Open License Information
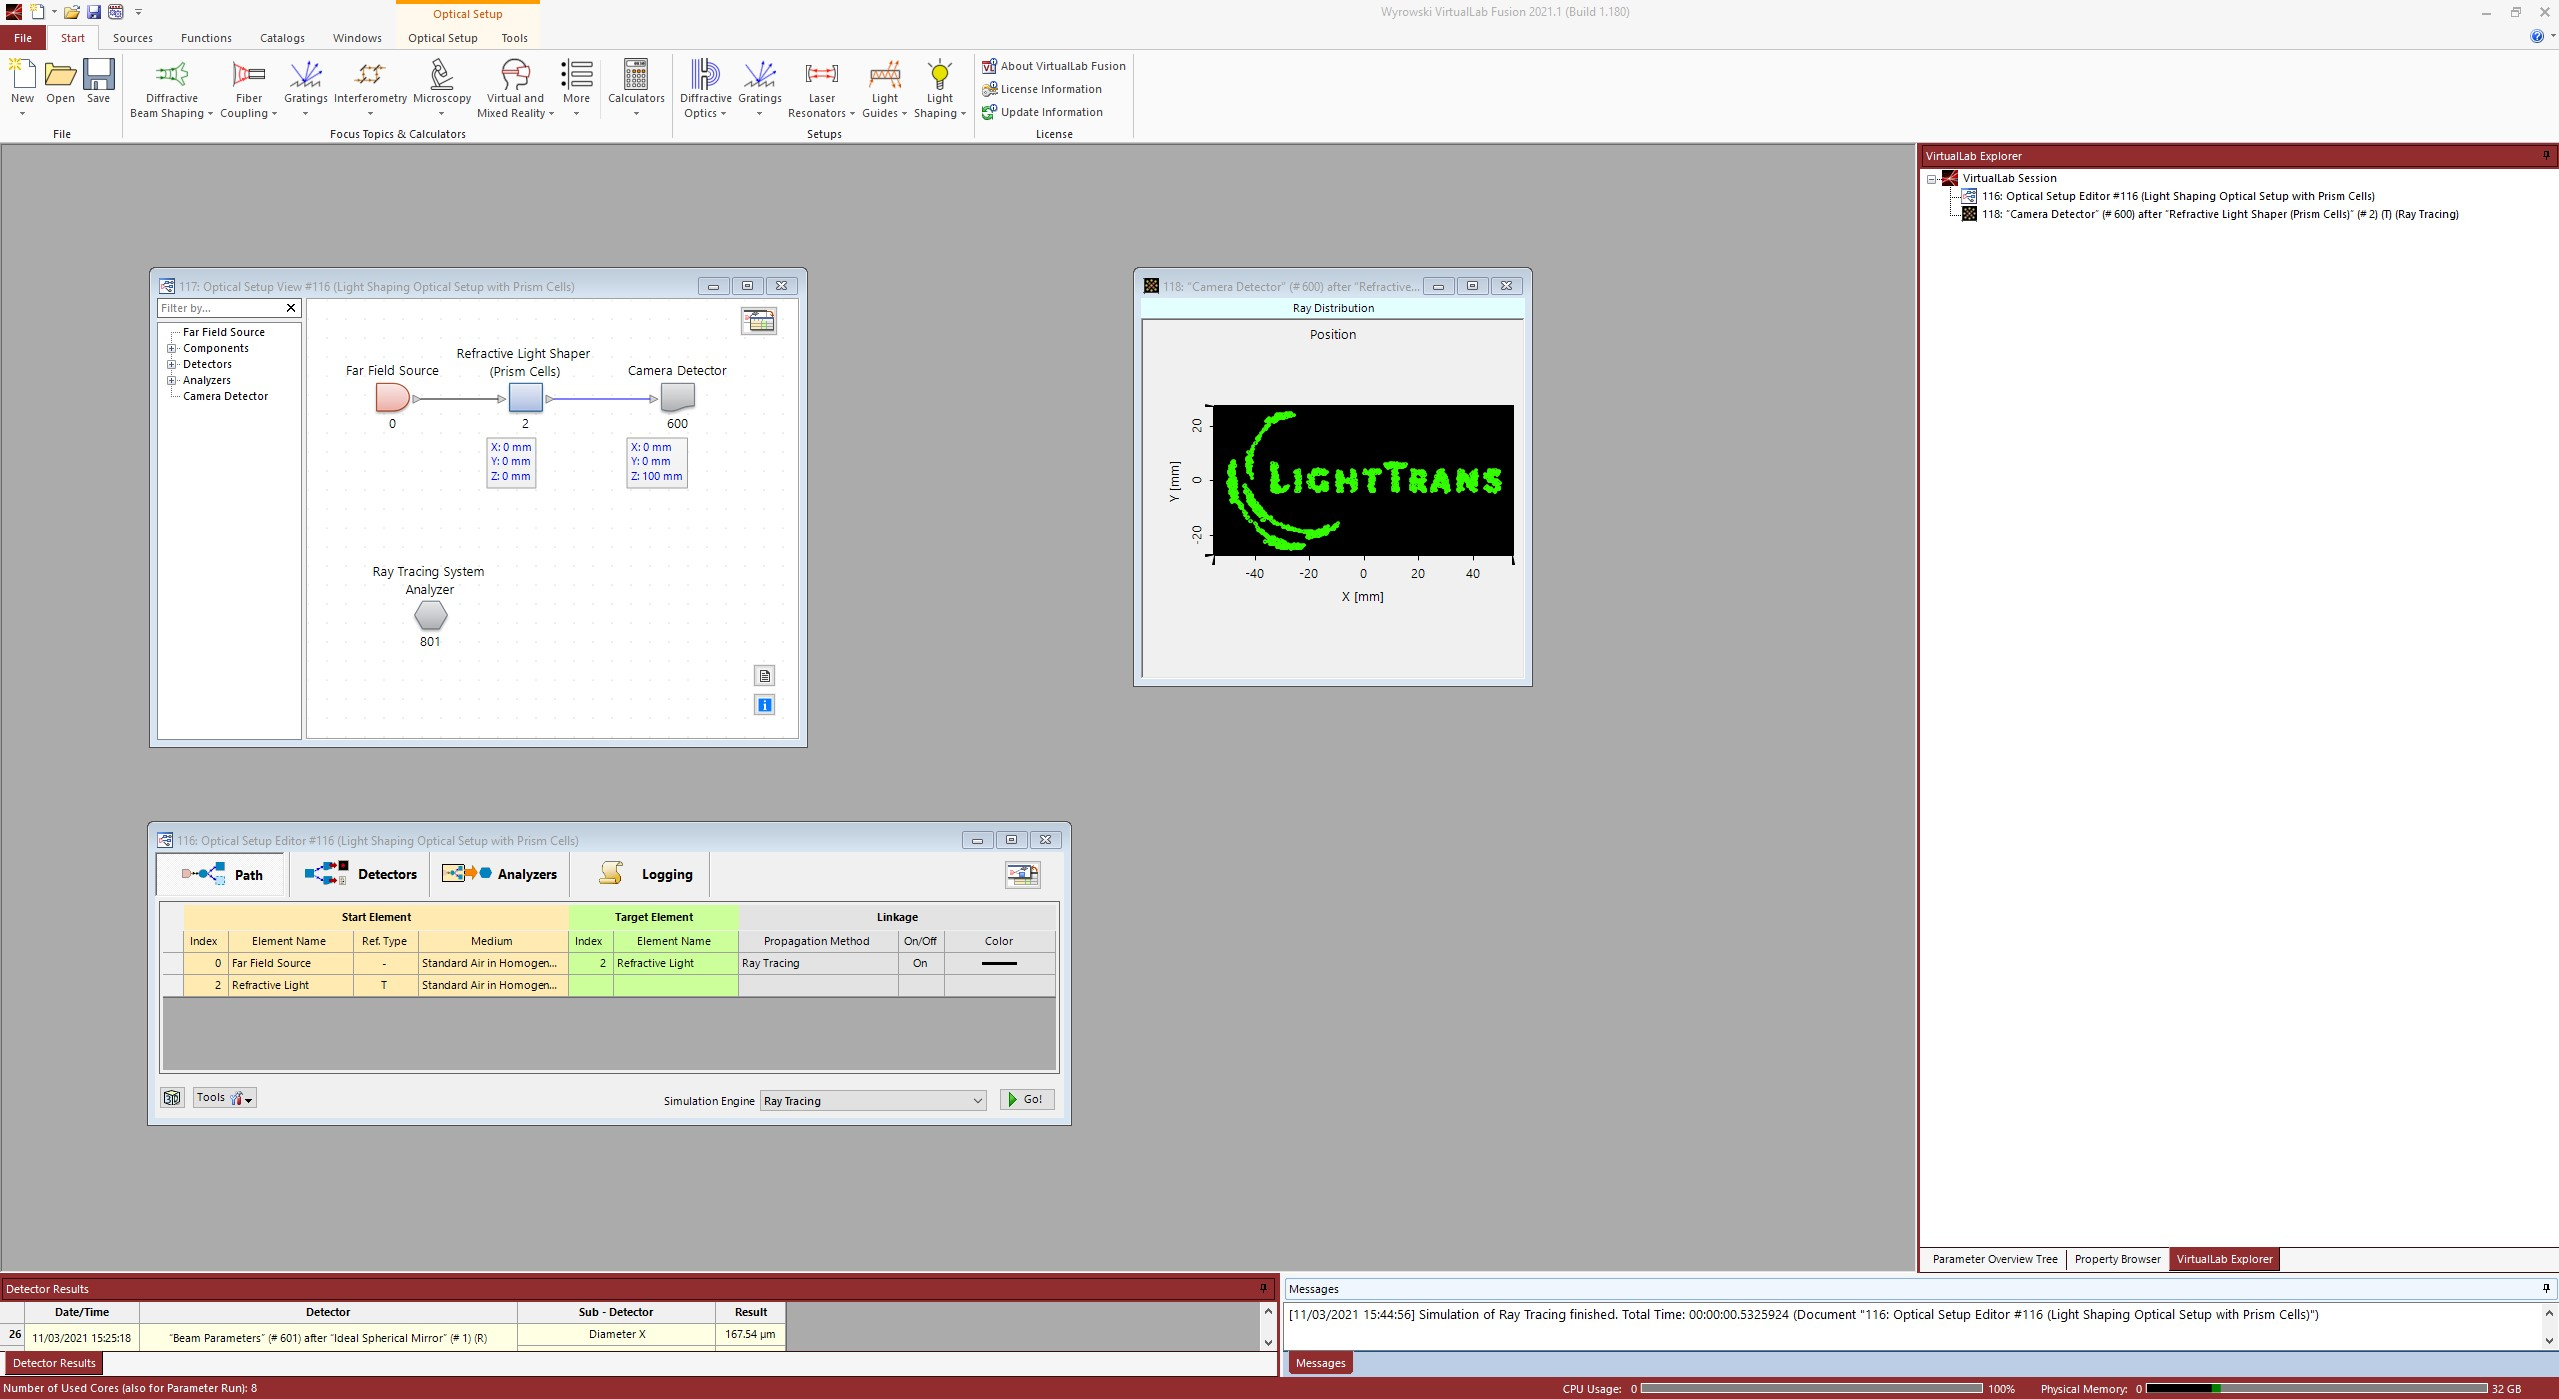The height and width of the screenshot is (1399, 2559). point(1041,89)
